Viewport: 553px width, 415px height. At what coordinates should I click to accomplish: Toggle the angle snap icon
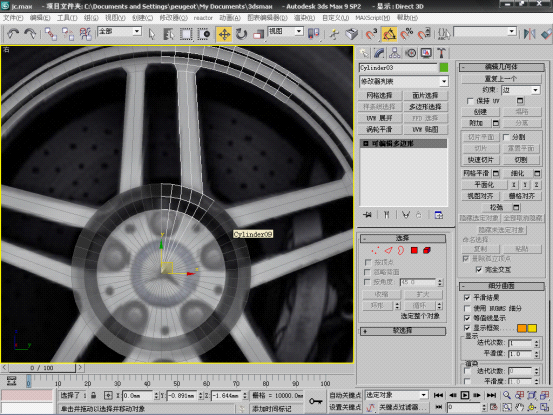coord(389,34)
